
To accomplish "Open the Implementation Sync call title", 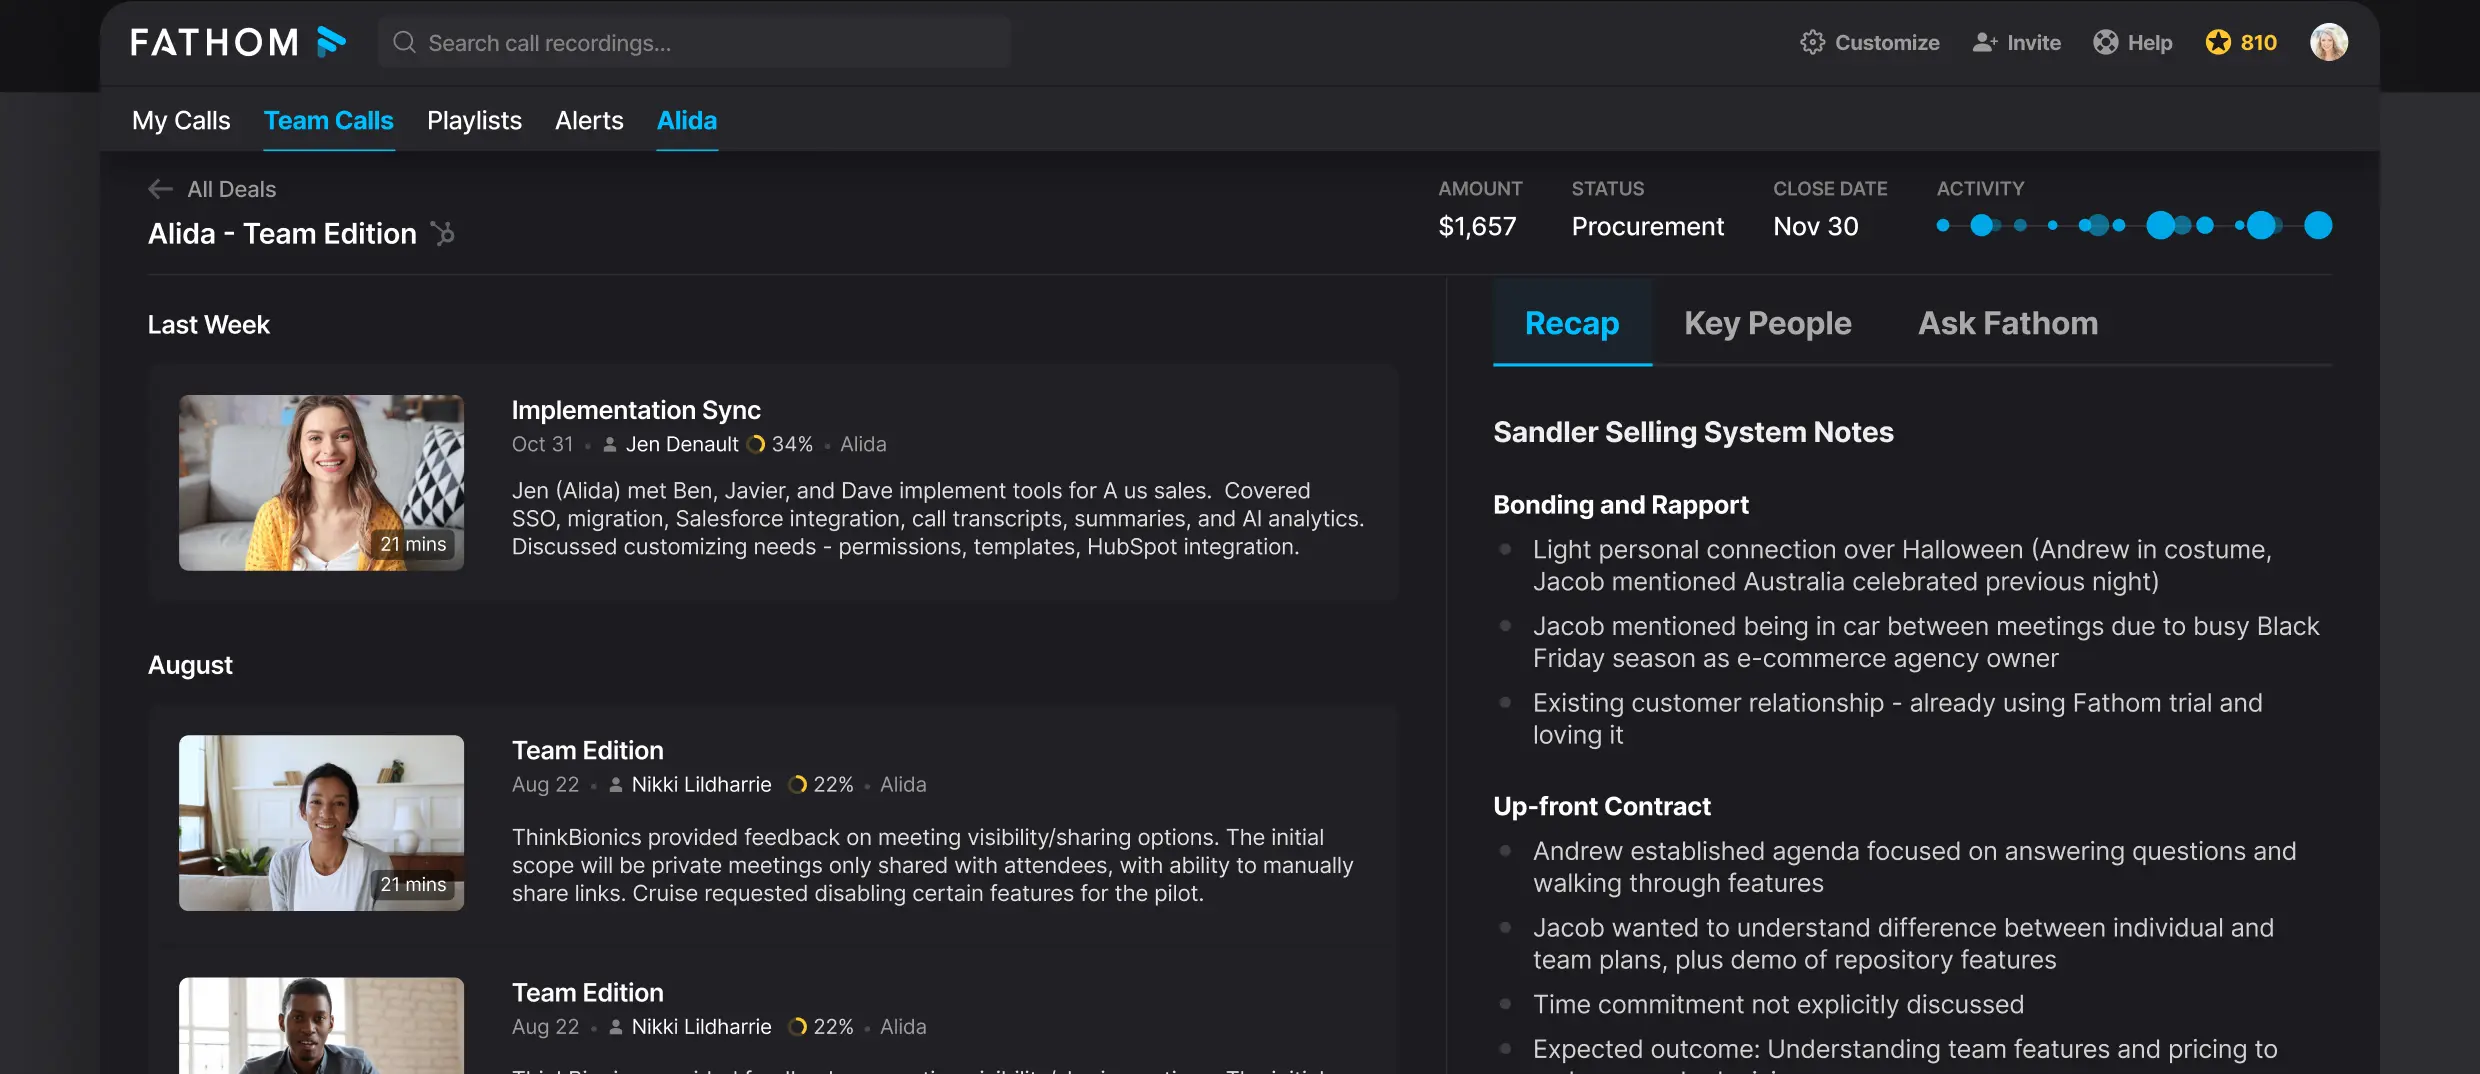I will (x=636, y=410).
